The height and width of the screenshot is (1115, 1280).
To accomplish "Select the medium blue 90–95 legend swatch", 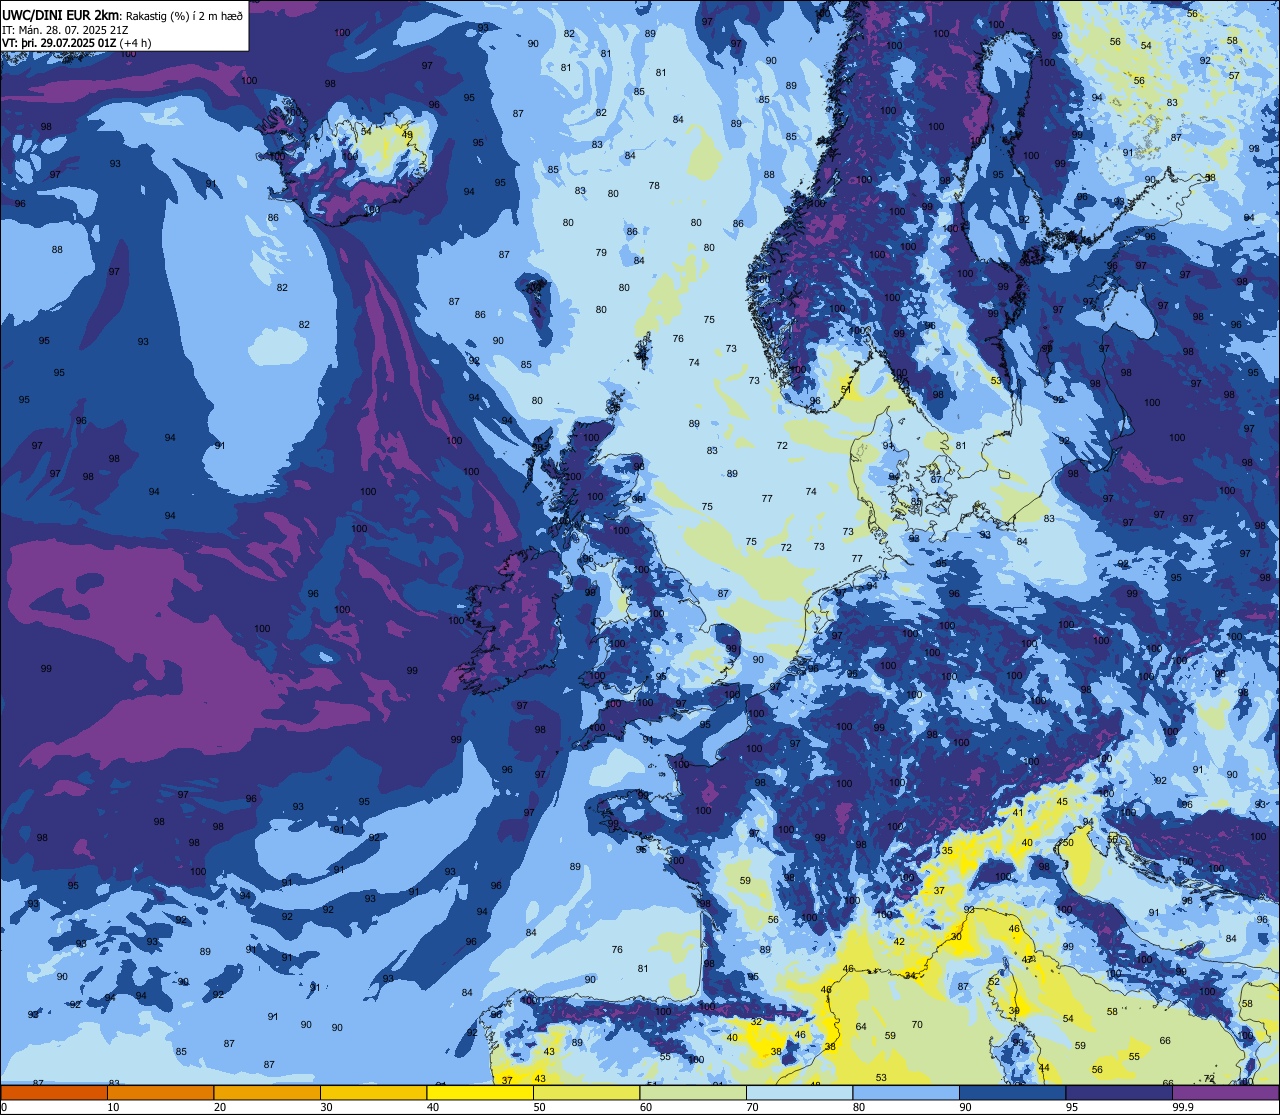I will point(1012,1093).
